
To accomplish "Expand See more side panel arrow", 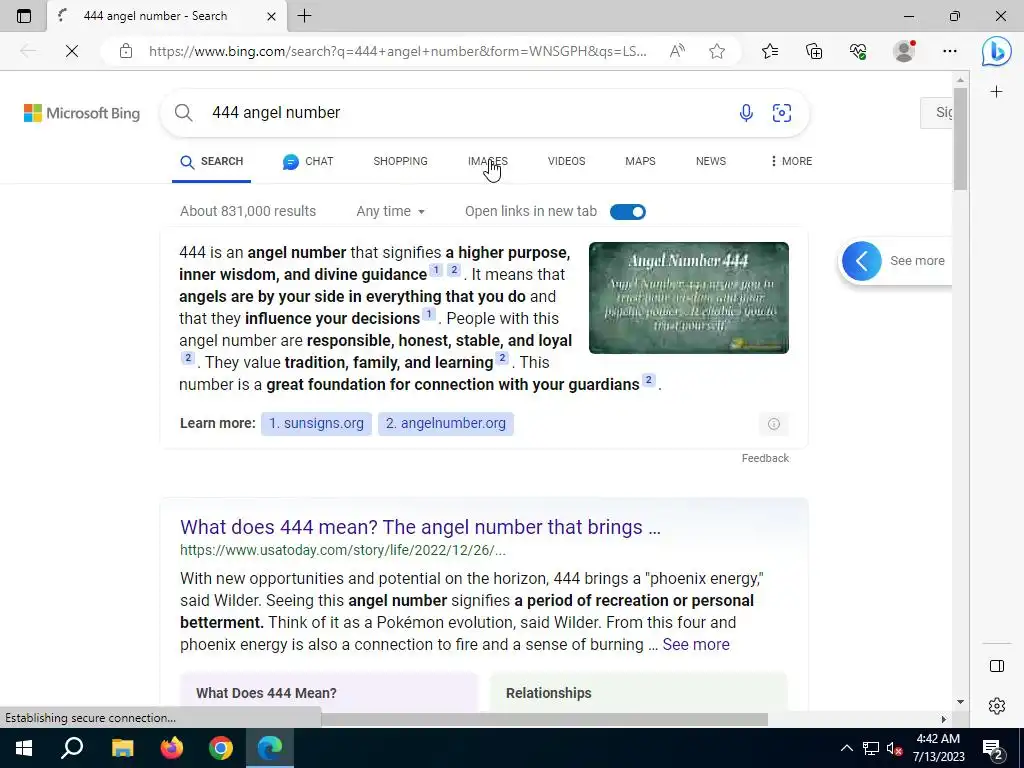I will (x=861, y=261).
